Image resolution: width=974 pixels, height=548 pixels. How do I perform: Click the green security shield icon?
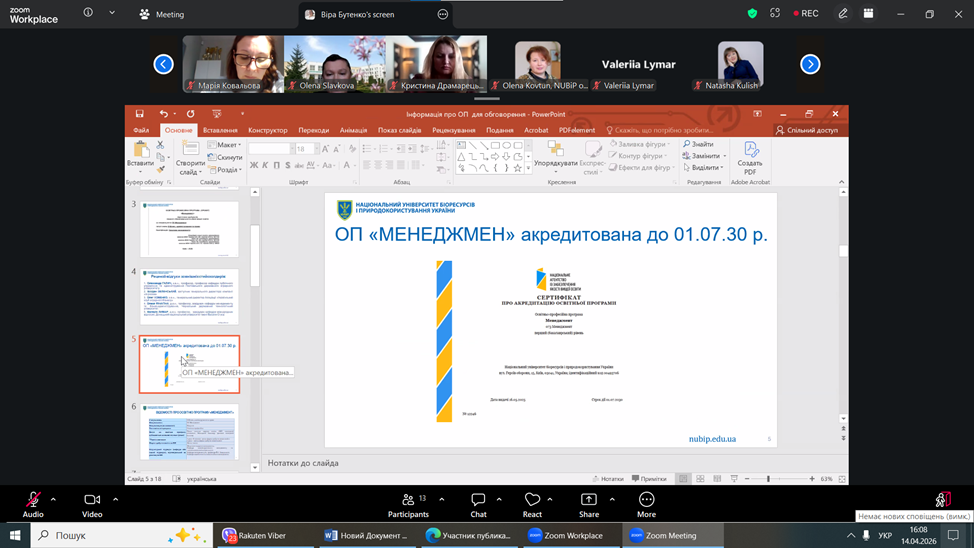pyautogui.click(x=752, y=14)
